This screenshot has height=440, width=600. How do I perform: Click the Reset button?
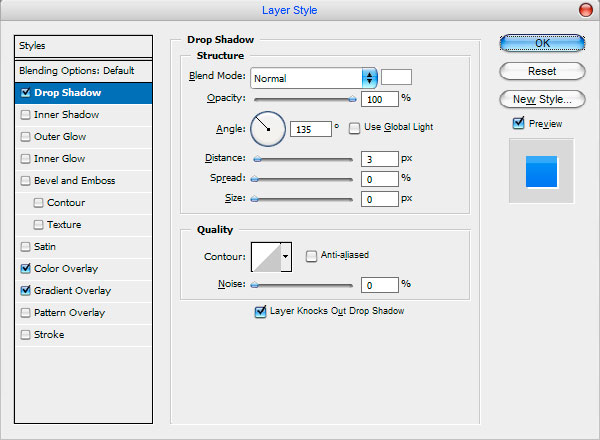542,71
